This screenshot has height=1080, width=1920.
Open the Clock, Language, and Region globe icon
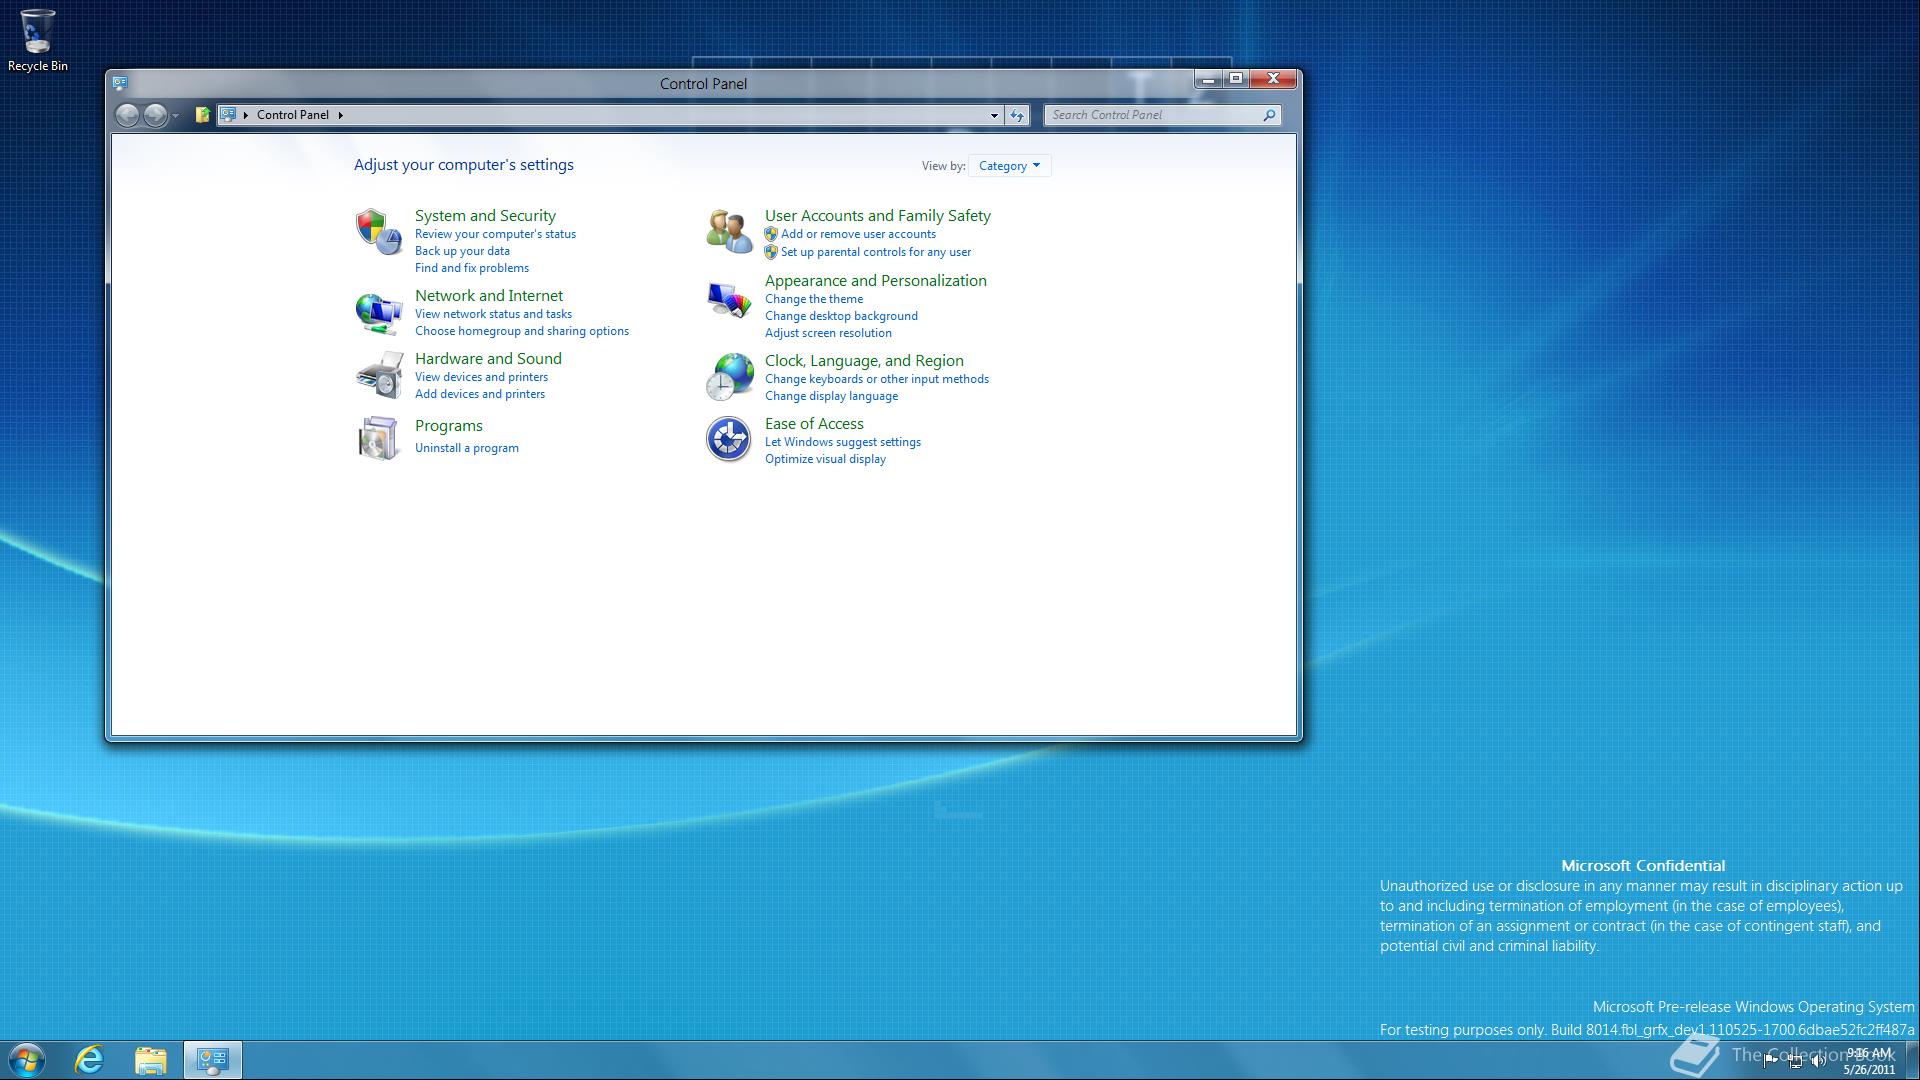729,377
